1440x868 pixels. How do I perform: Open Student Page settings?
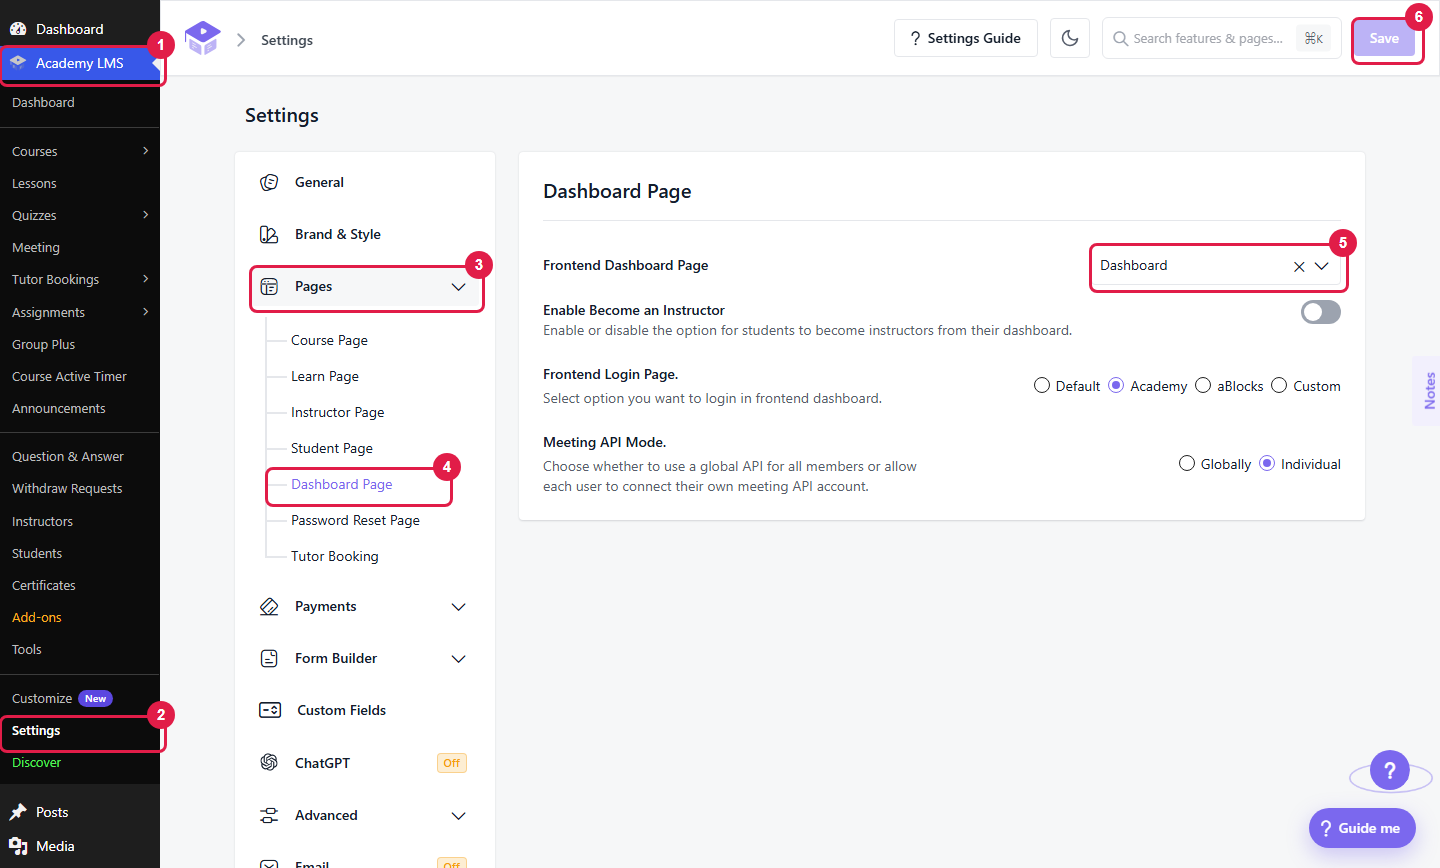(x=332, y=448)
